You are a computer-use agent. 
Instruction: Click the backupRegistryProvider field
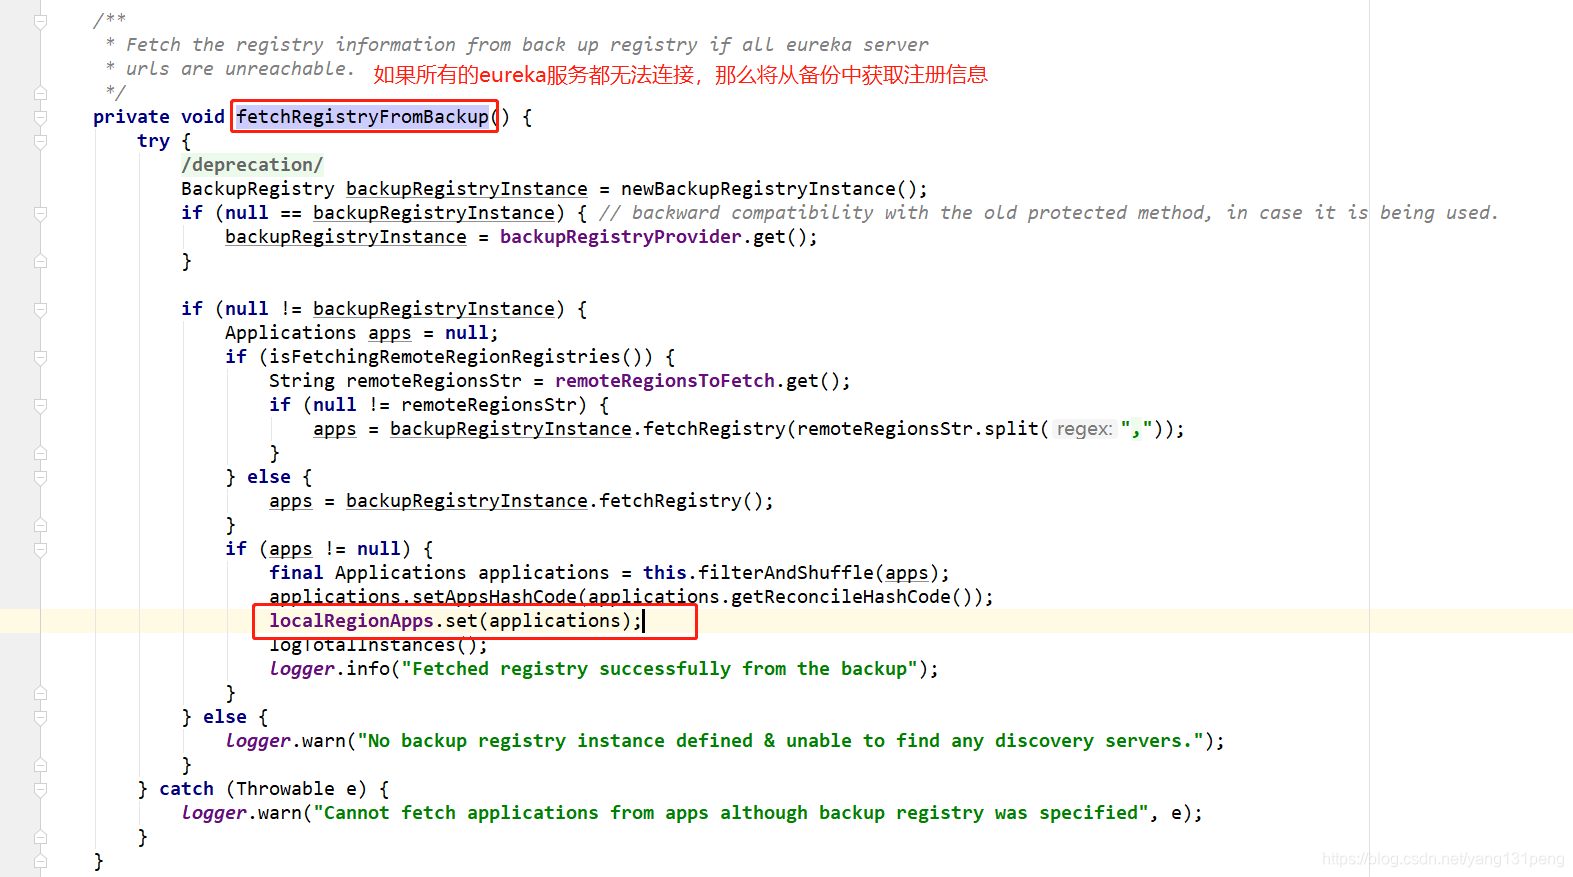(x=621, y=237)
